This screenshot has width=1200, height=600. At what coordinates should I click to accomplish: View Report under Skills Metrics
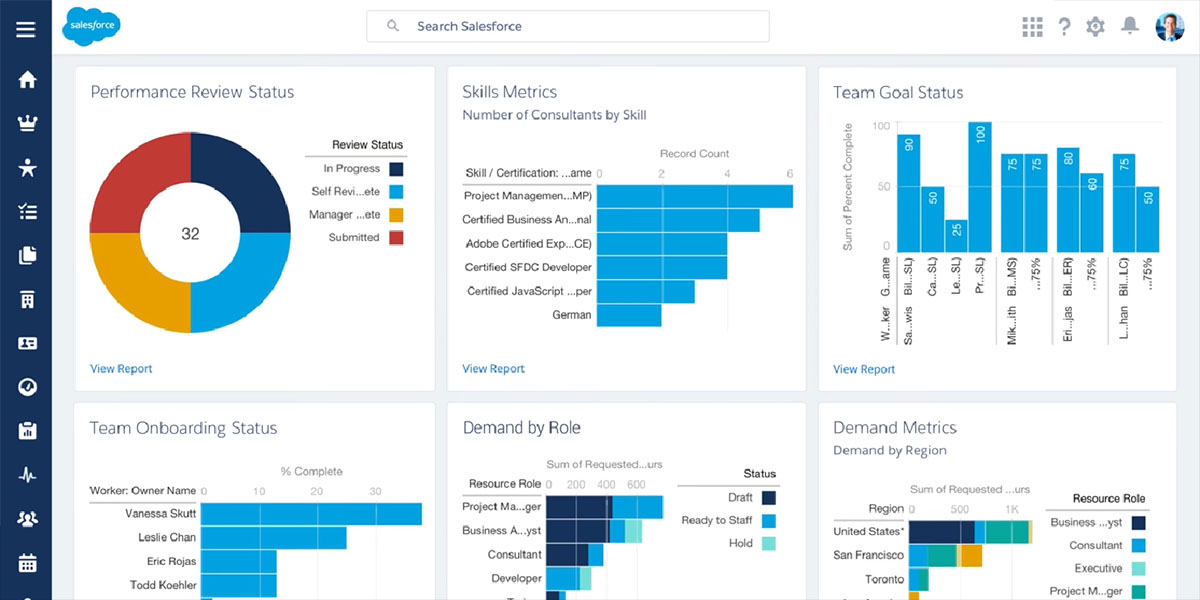point(493,369)
